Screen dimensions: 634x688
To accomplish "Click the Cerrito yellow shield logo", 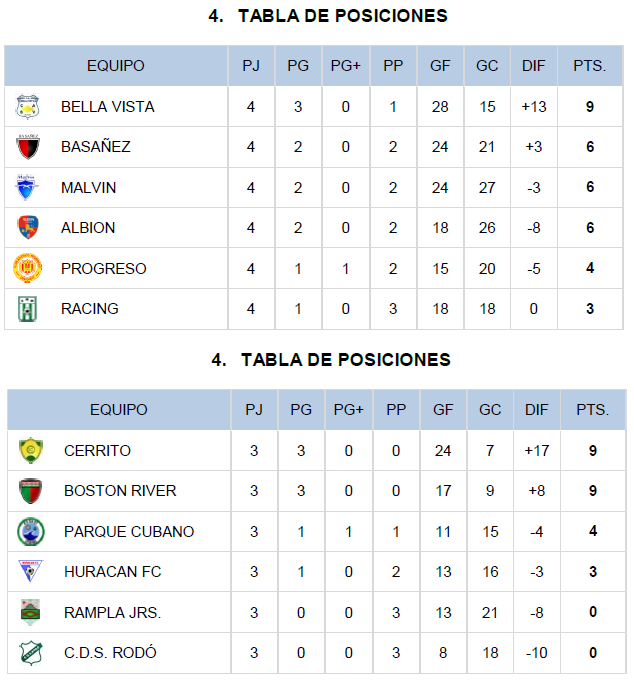I will (31, 451).
